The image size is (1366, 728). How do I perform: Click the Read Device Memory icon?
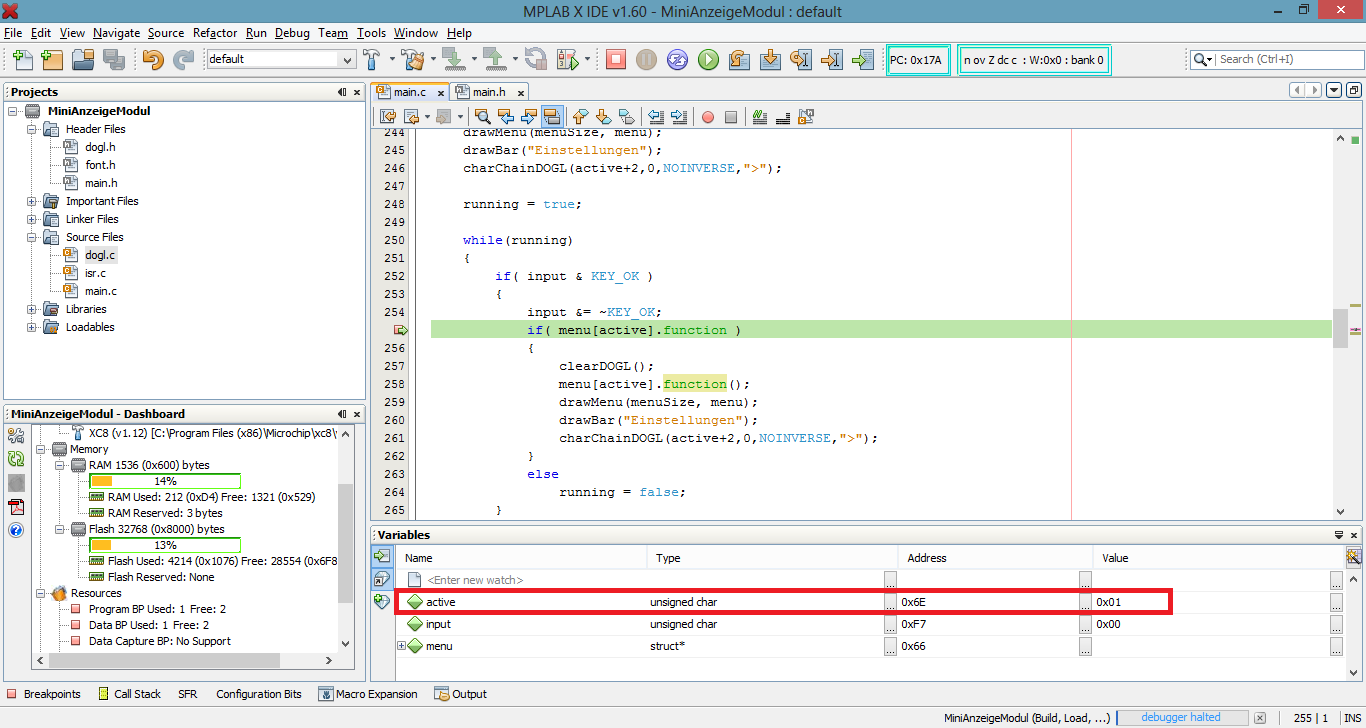(494, 59)
